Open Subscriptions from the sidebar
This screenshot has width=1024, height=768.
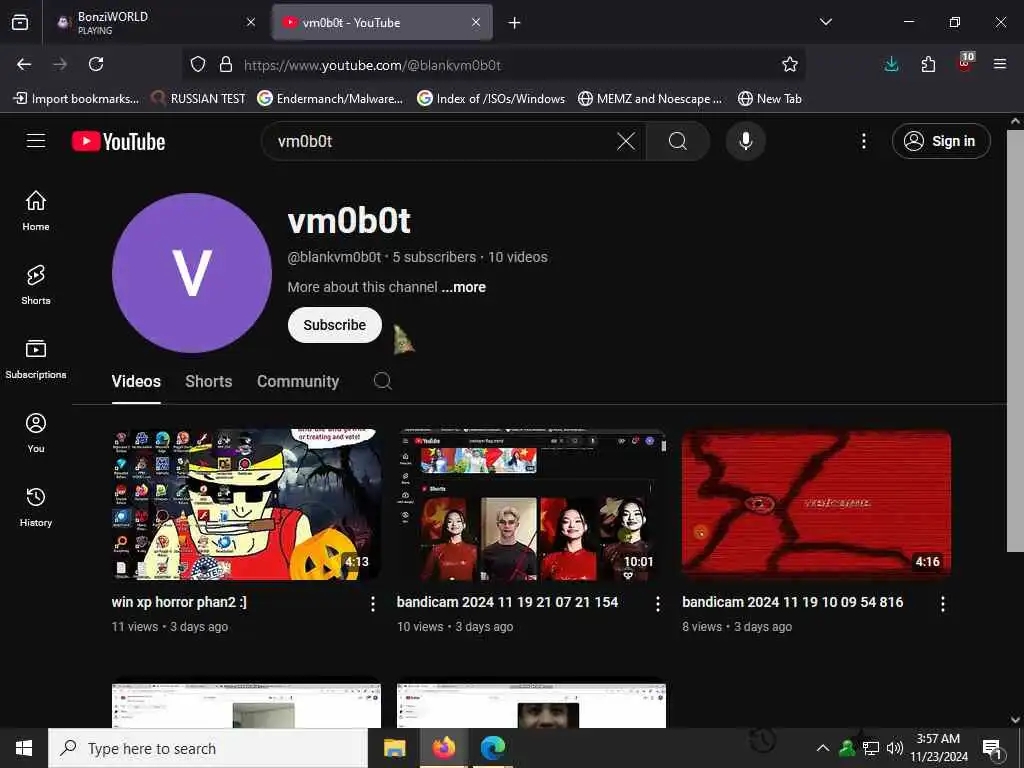36,359
